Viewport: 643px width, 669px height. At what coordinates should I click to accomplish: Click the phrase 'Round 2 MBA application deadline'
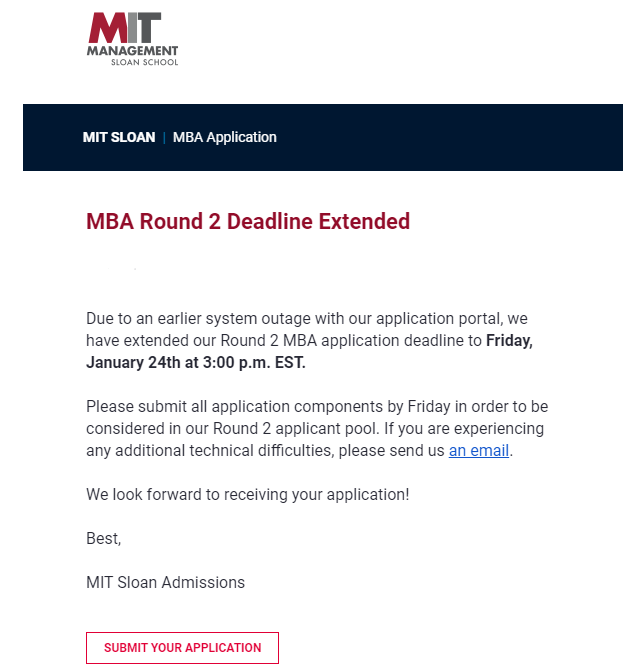tap(331, 340)
